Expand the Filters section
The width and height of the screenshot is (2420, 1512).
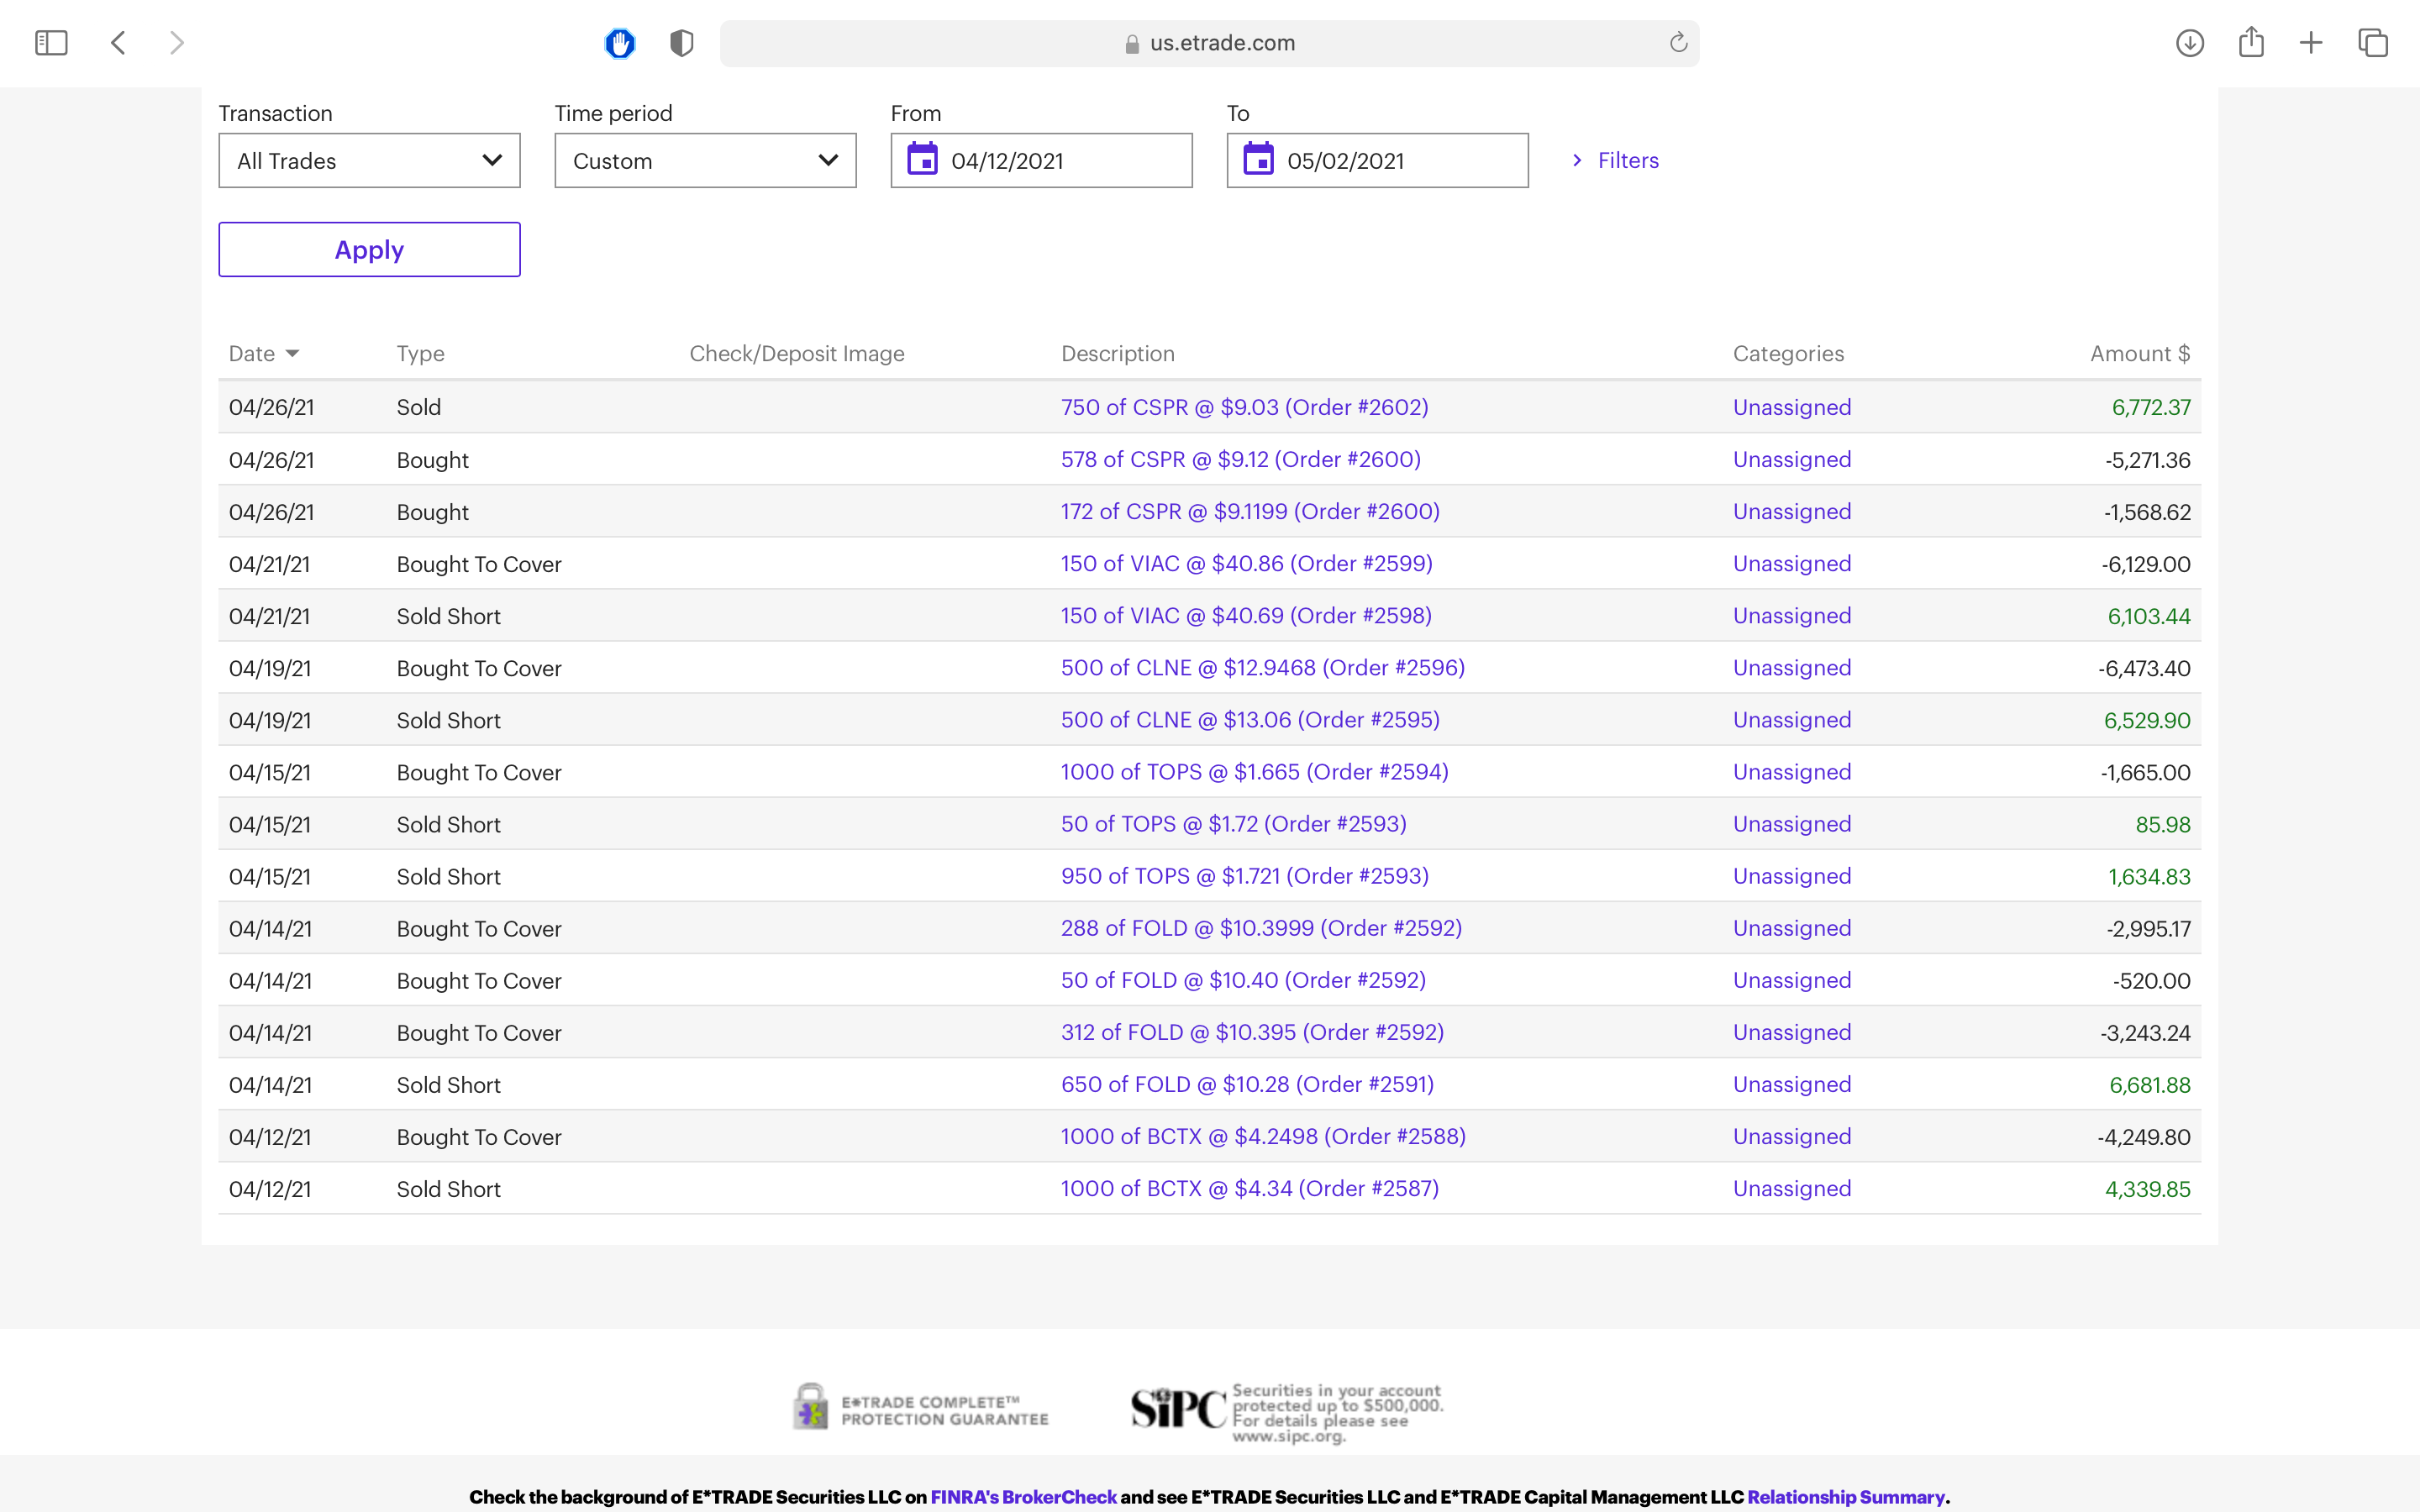1616,160
